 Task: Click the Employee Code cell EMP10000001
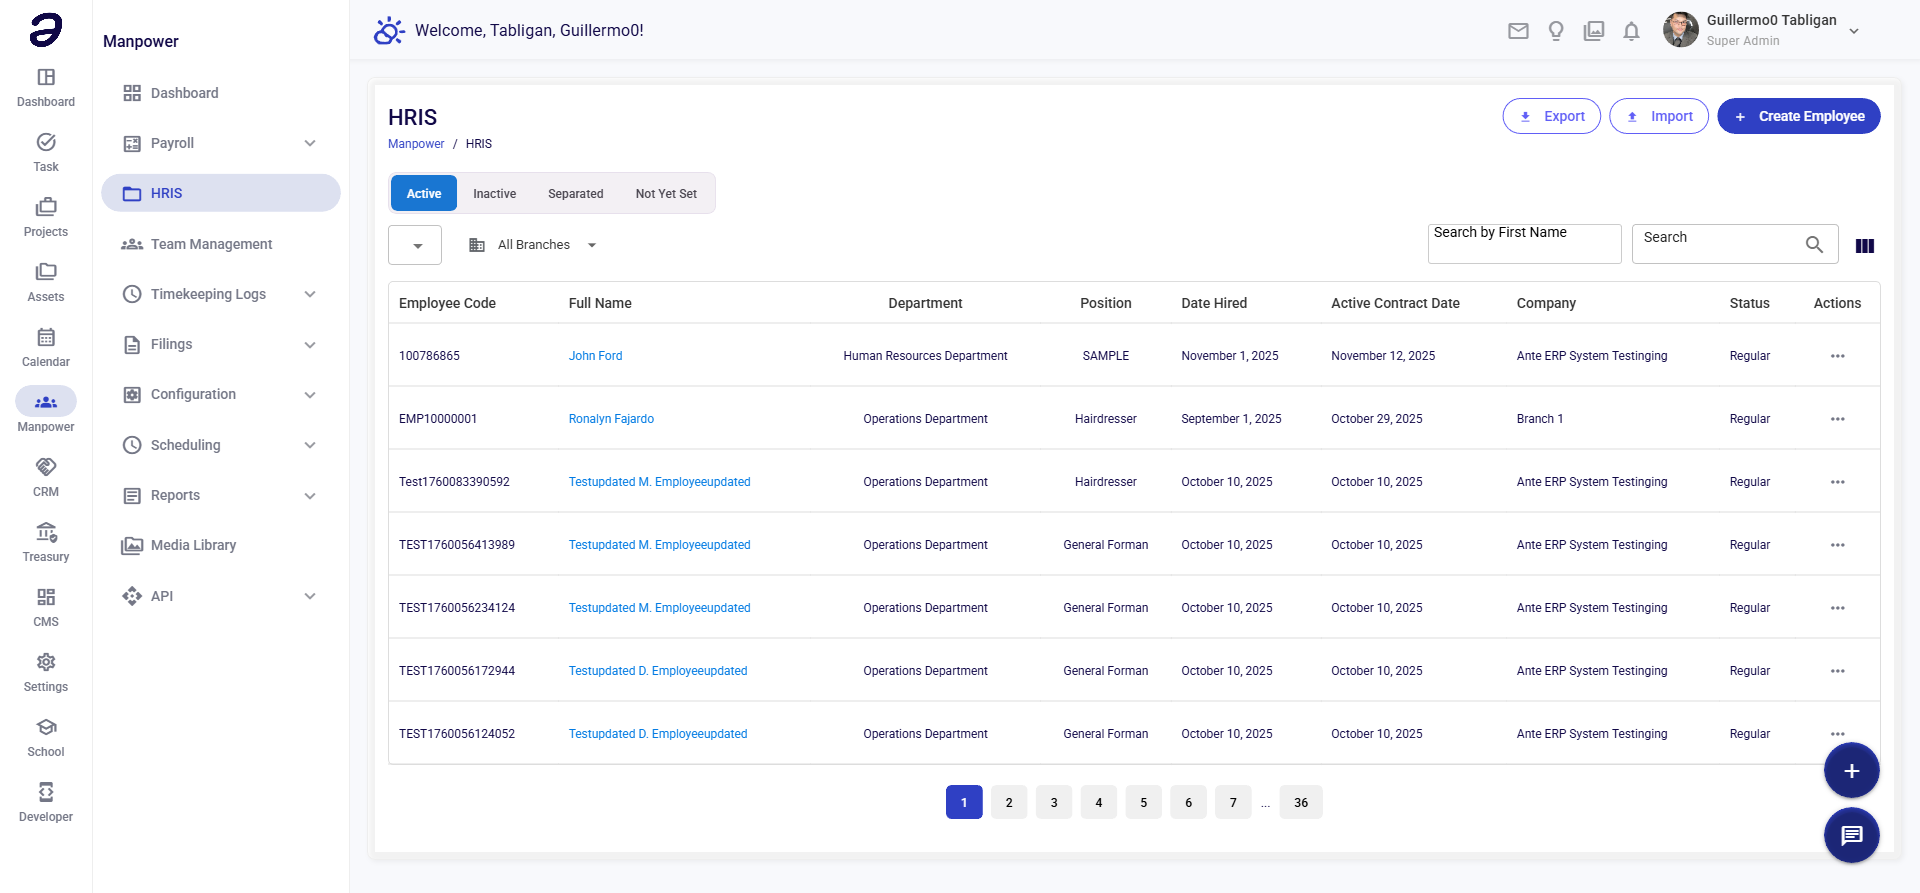coord(438,419)
